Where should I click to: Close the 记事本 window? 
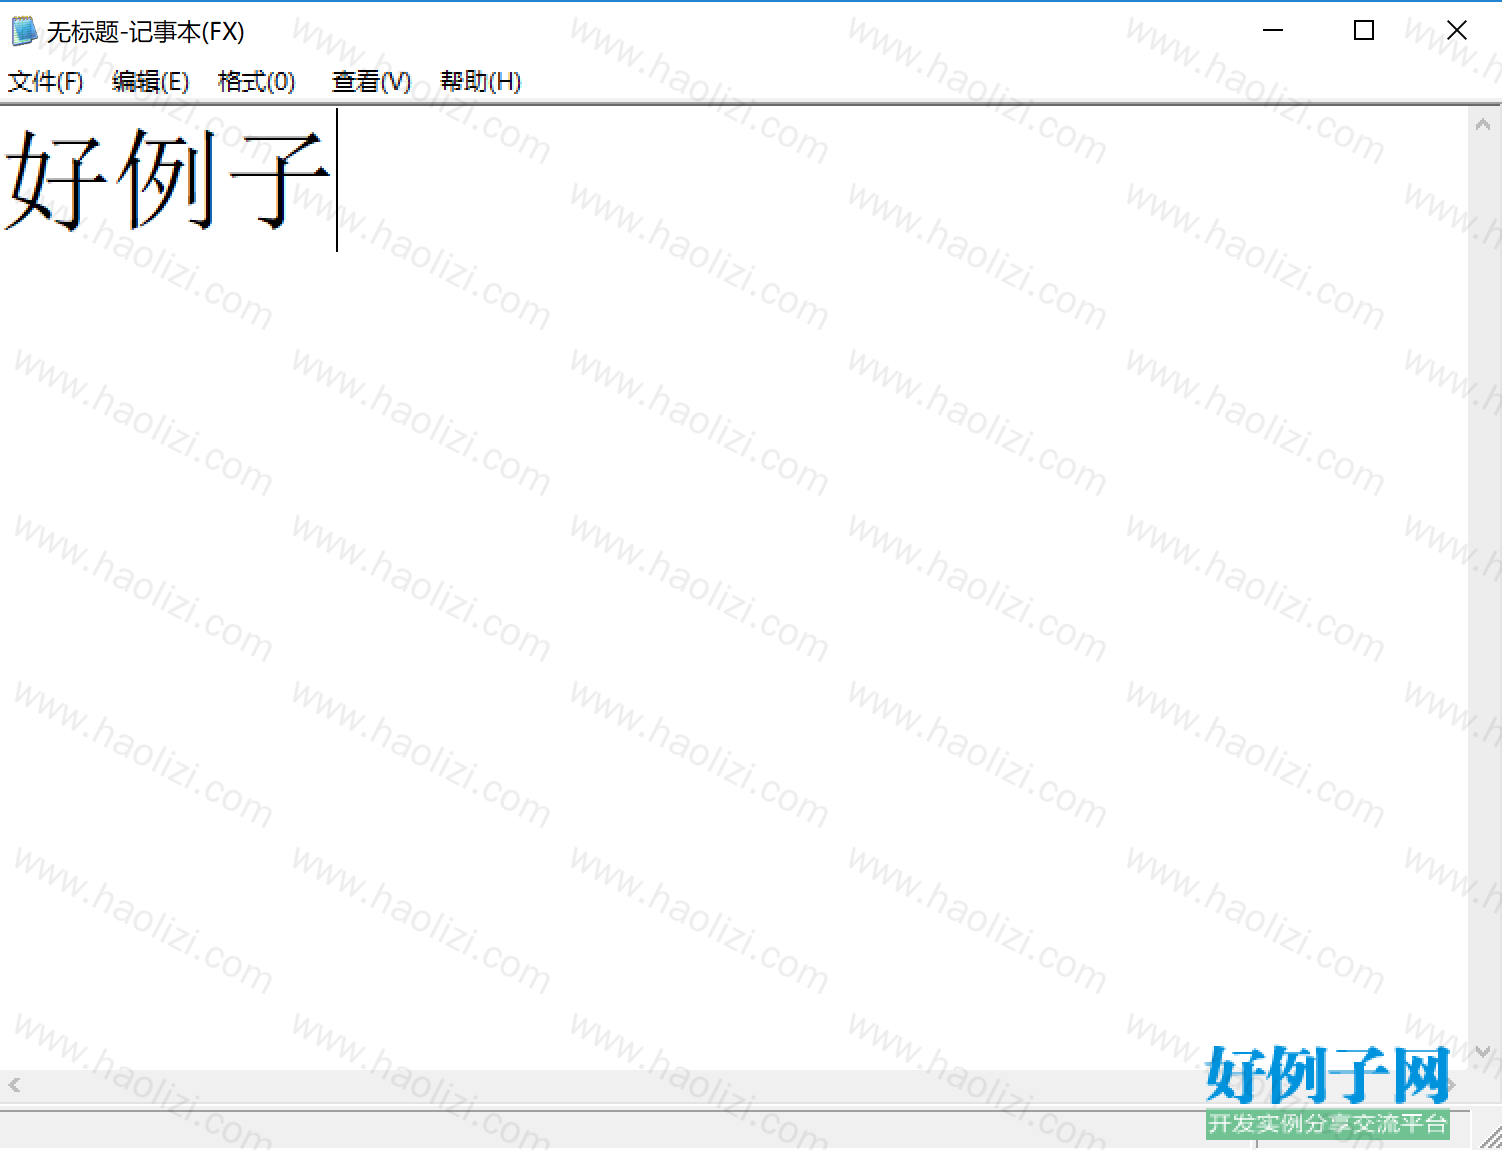click(x=1457, y=31)
